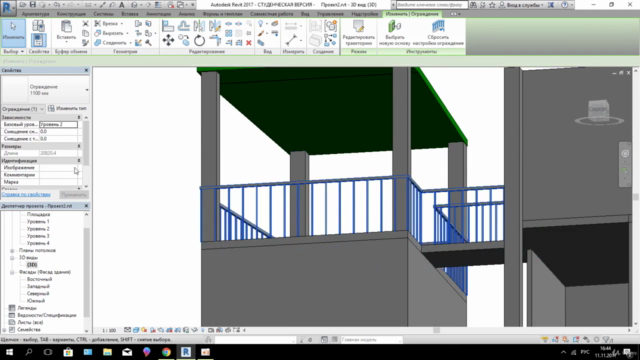Open the Revit application menu R button
Image resolution: width=640 pixels, height=360 pixels.
pos(8,8)
